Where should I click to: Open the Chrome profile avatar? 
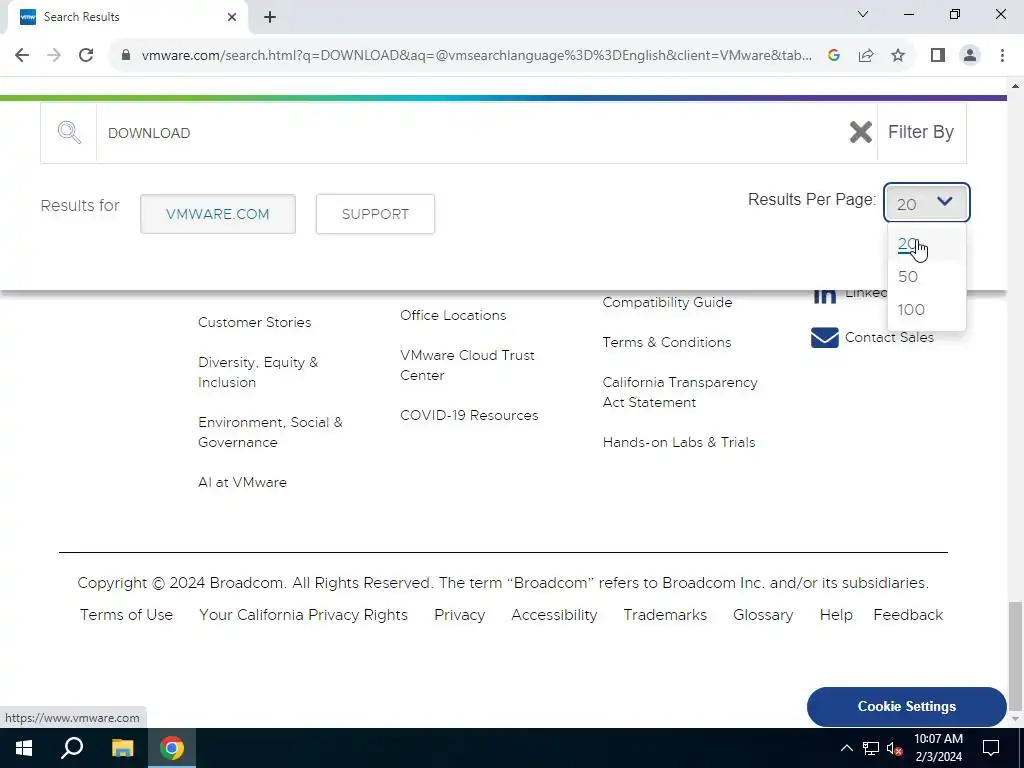[970, 55]
